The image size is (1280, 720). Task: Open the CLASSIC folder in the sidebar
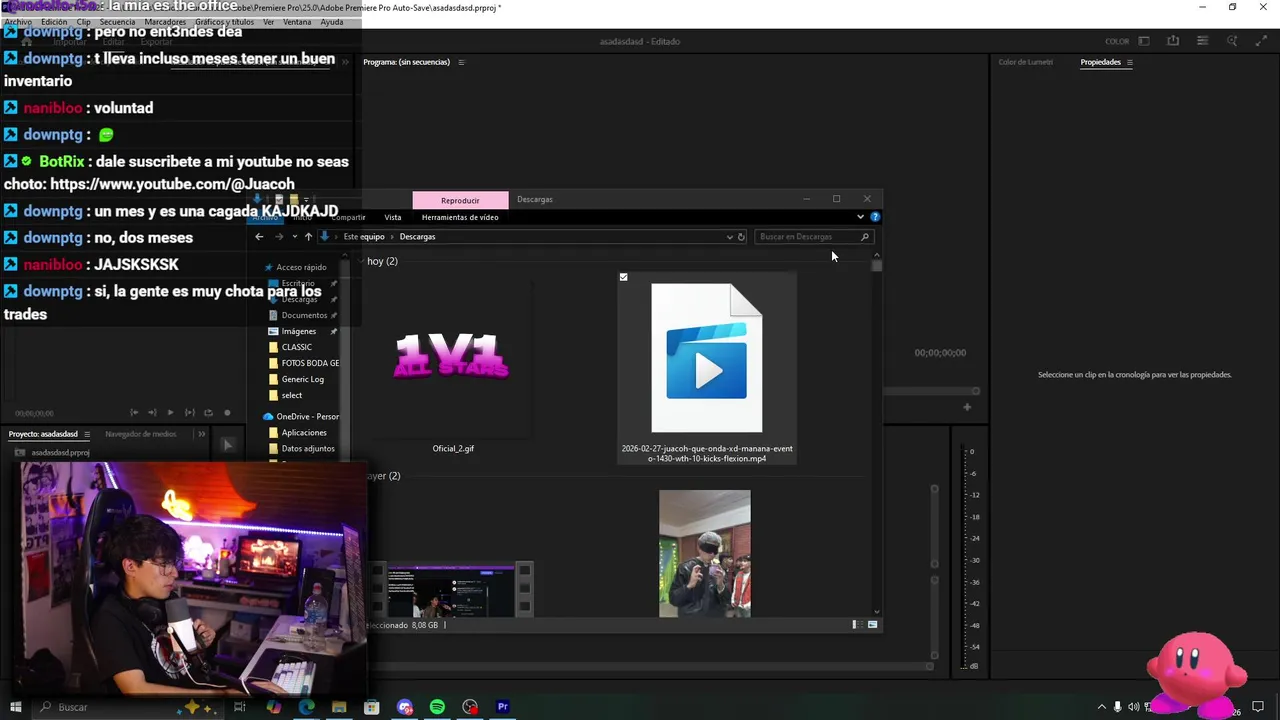(296, 347)
